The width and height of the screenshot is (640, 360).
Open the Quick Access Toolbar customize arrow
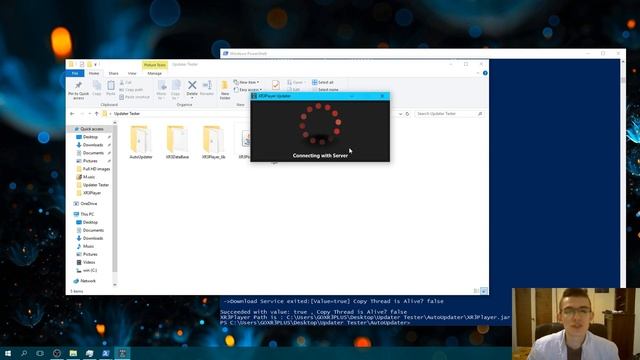tap(96, 64)
